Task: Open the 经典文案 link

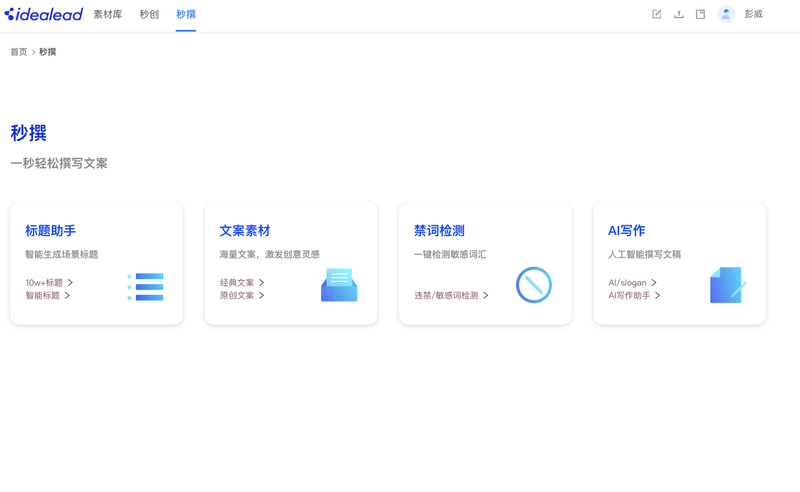Action: click(237, 282)
